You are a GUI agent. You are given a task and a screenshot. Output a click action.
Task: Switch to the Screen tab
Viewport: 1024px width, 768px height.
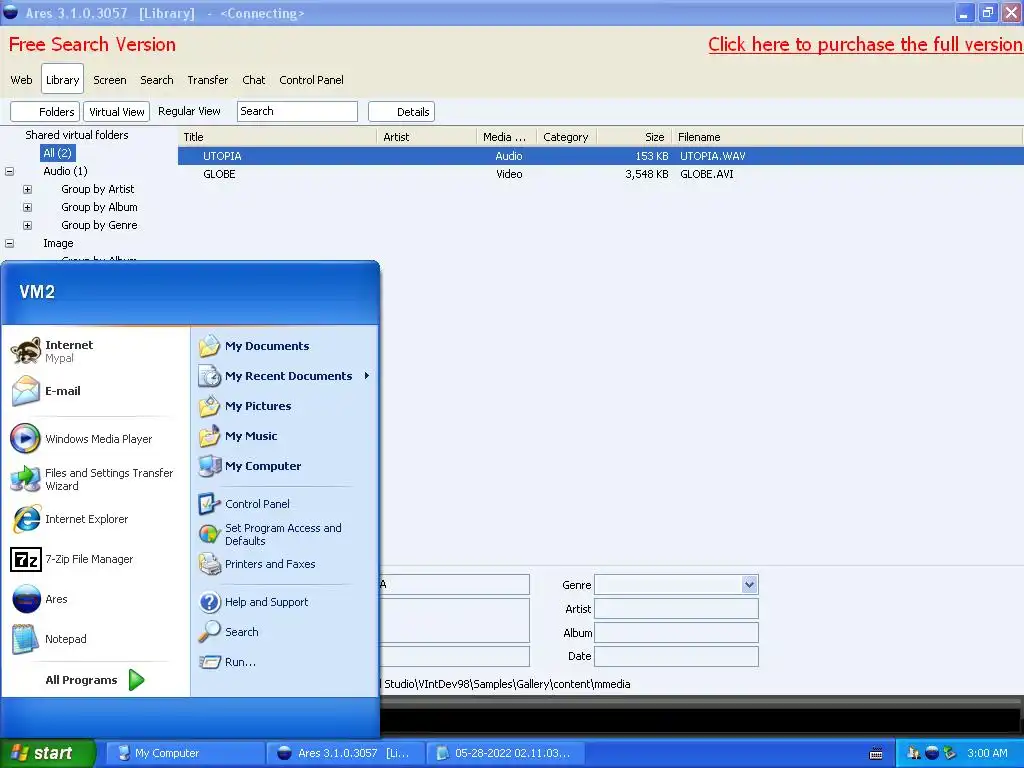(x=110, y=80)
